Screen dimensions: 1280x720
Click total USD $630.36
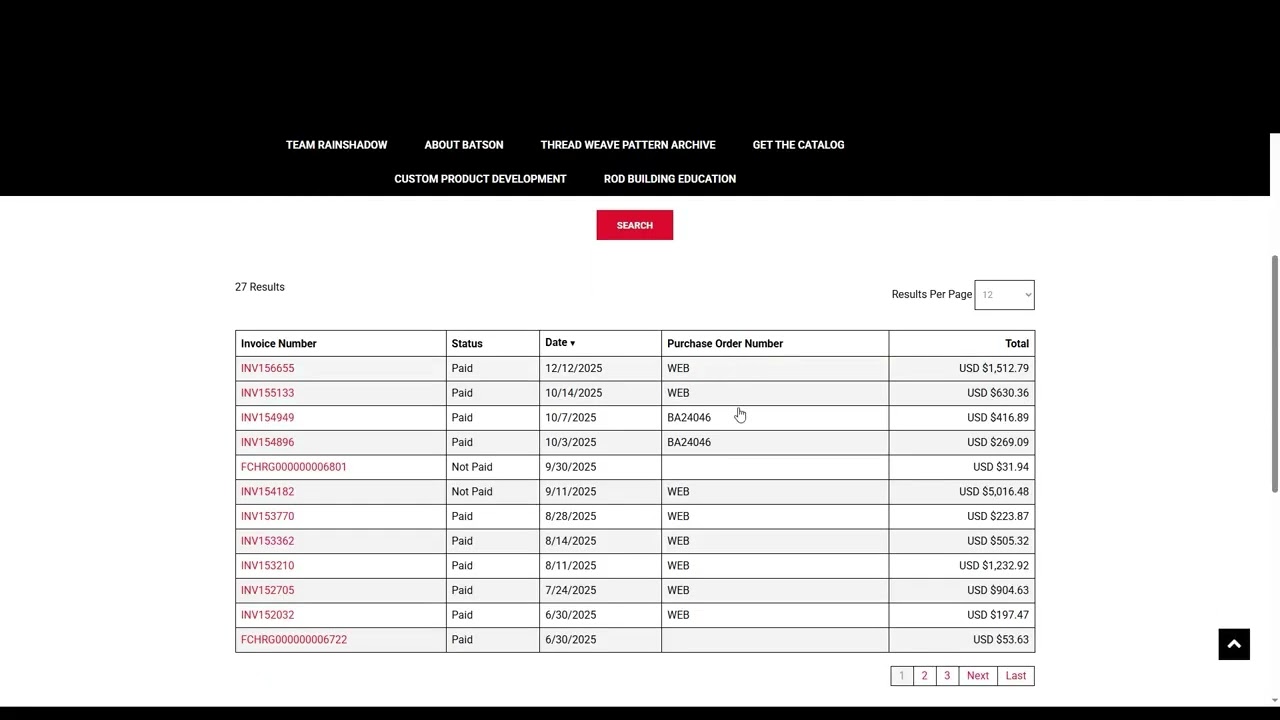pyautogui.click(x=998, y=393)
